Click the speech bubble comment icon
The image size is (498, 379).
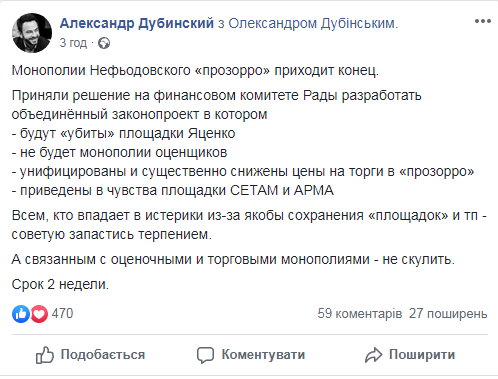pyautogui.click(x=205, y=355)
